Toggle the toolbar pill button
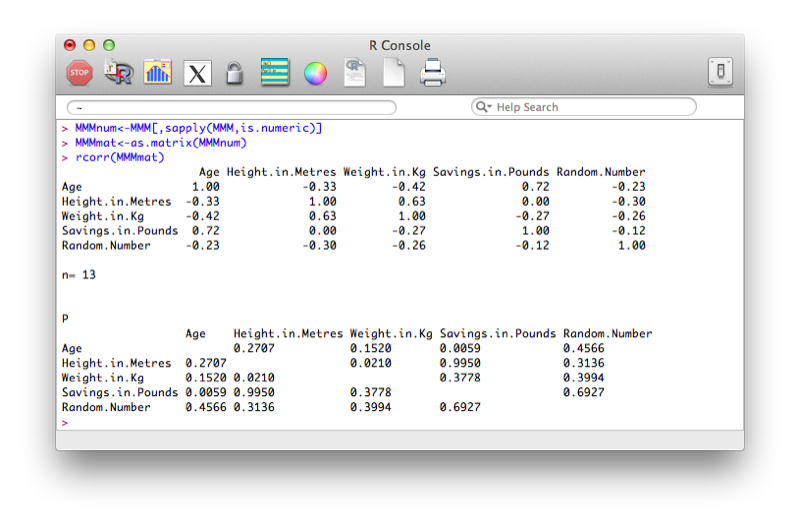The width and height of the screenshot is (800, 528). click(720, 71)
